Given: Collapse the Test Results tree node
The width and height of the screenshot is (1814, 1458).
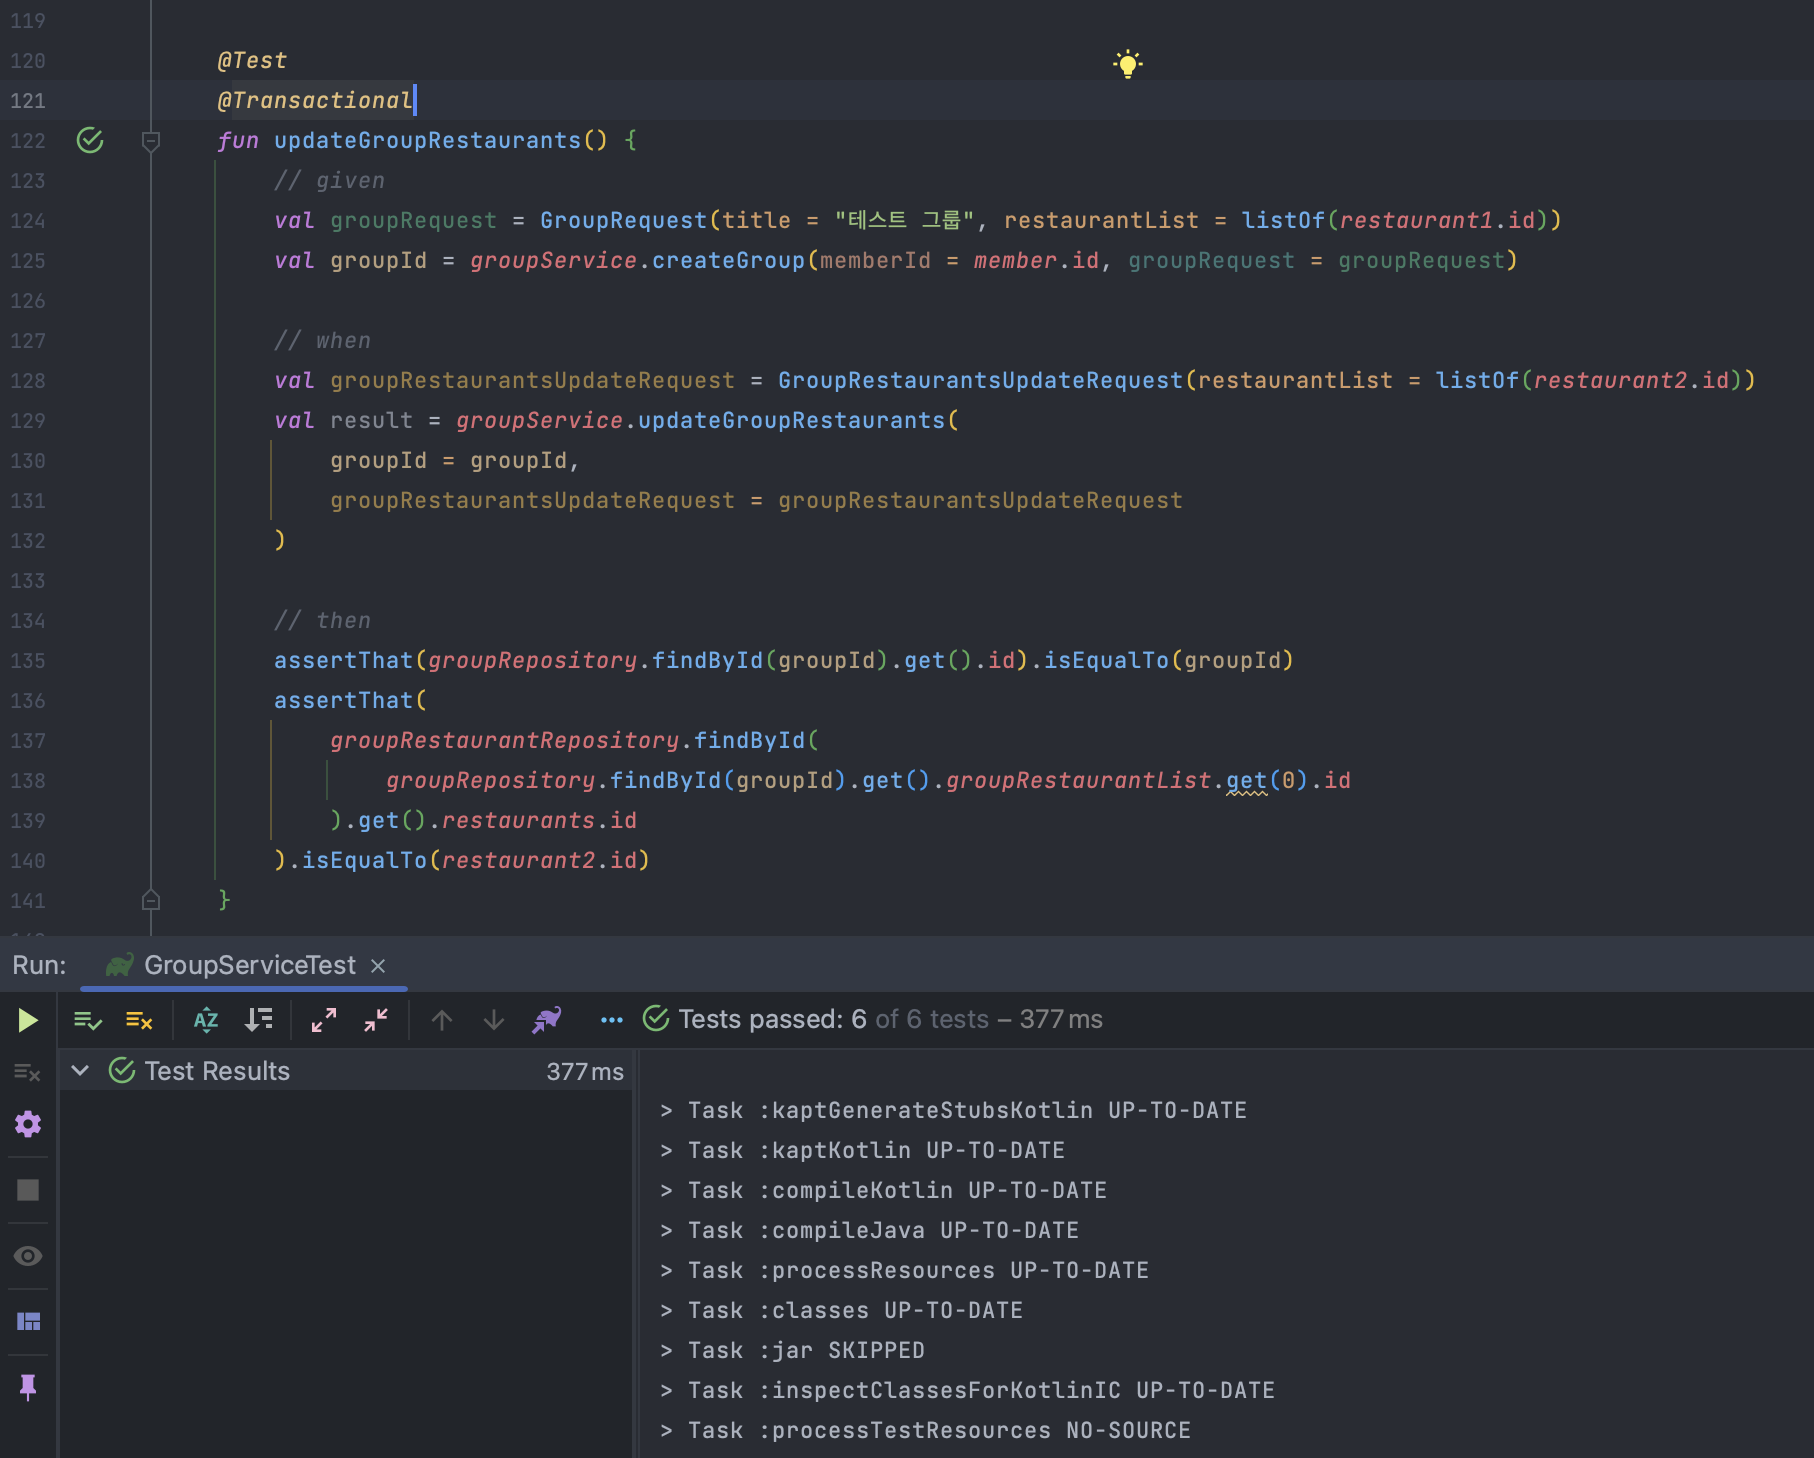Looking at the screenshot, I should coord(81,1071).
